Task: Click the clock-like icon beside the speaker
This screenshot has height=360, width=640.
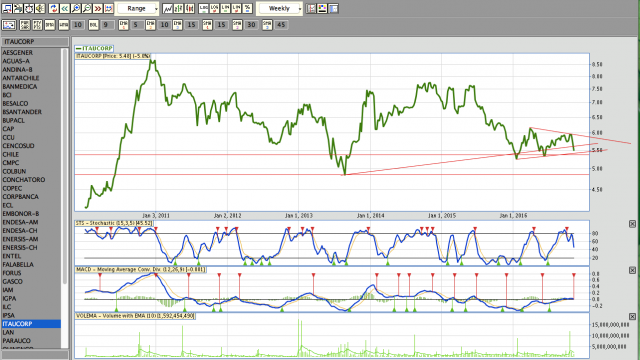Action: point(29,8)
